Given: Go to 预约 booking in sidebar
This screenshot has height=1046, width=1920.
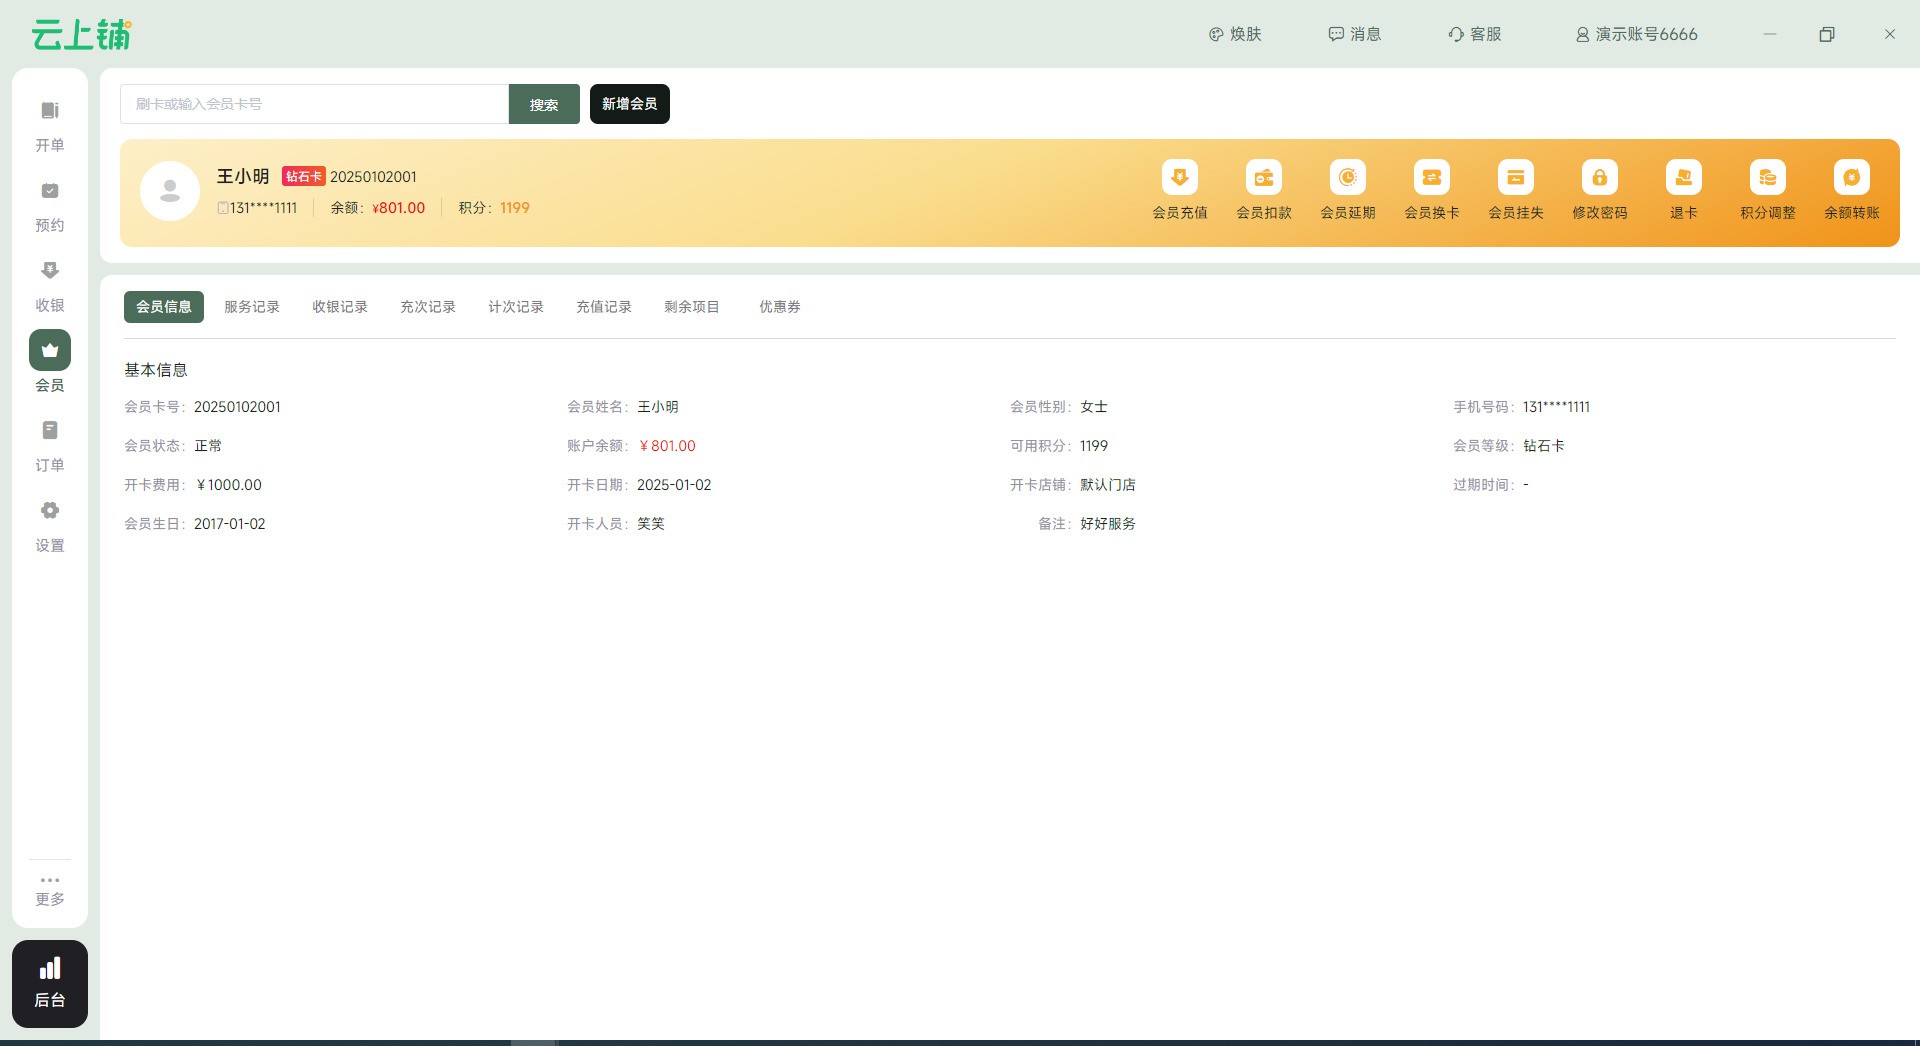Looking at the screenshot, I should (x=50, y=205).
